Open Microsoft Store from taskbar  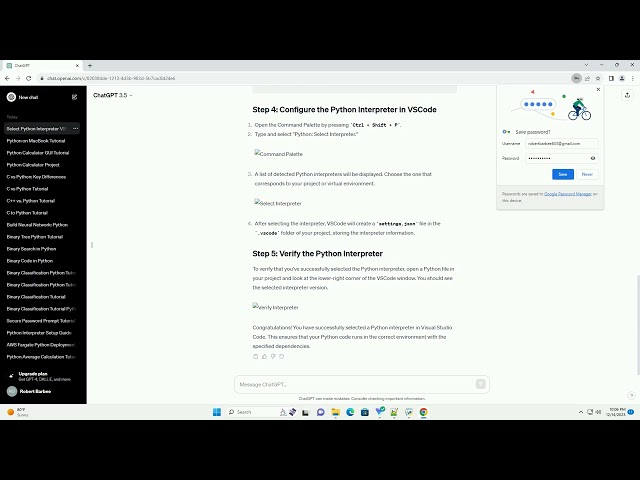point(365,412)
